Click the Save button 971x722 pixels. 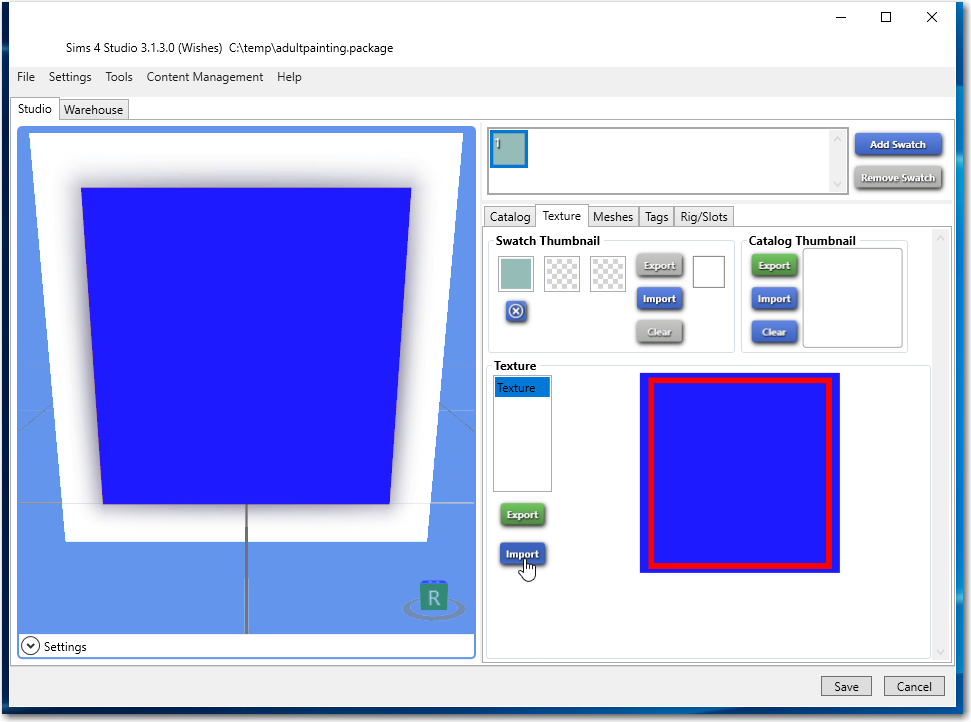point(846,686)
